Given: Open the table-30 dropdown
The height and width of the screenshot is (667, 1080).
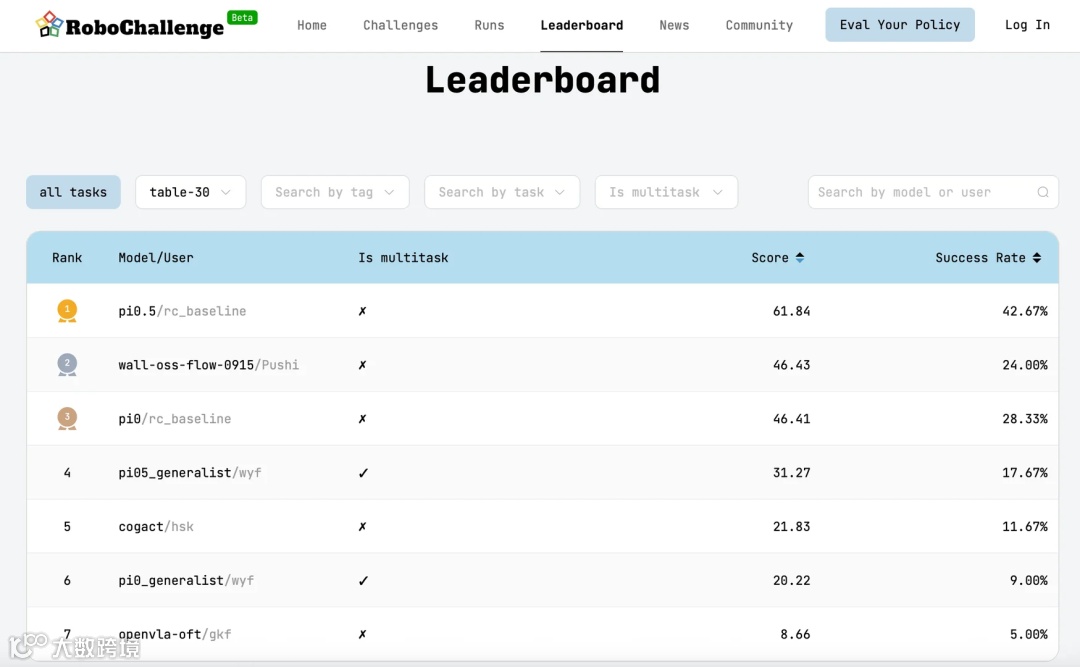Looking at the screenshot, I should tap(190, 192).
